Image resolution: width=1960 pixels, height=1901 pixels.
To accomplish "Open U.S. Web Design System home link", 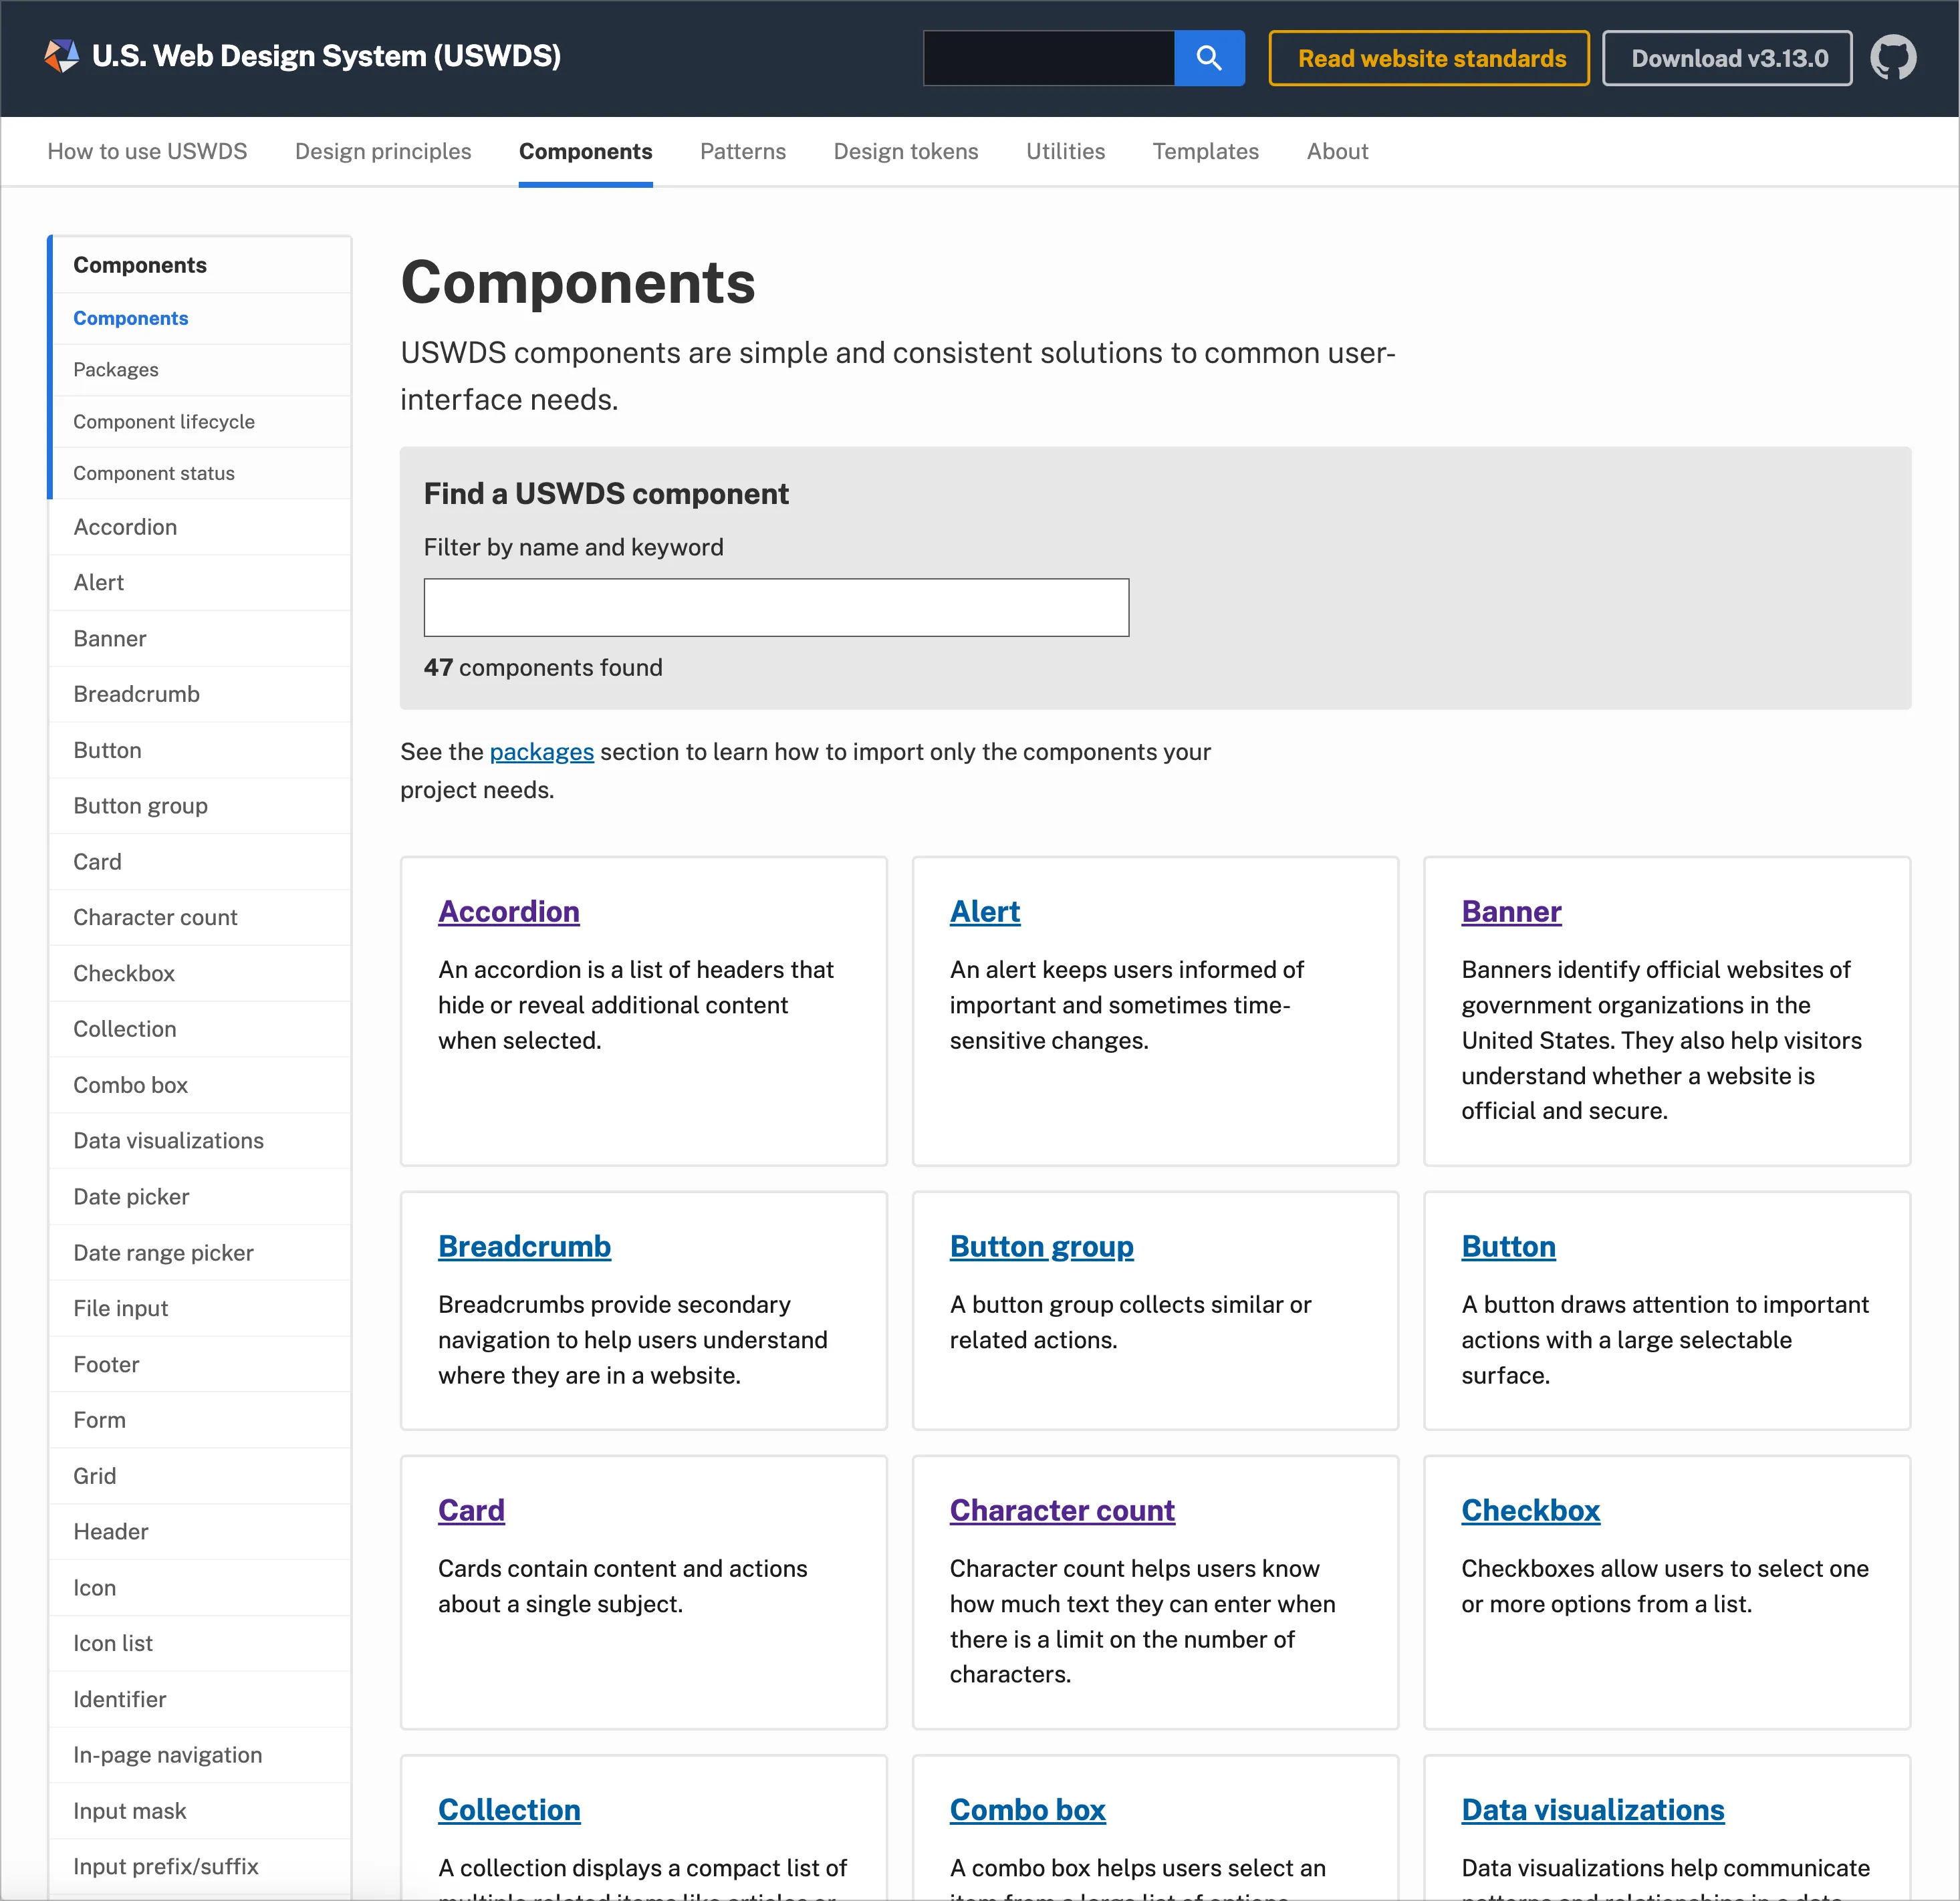I will point(326,56).
